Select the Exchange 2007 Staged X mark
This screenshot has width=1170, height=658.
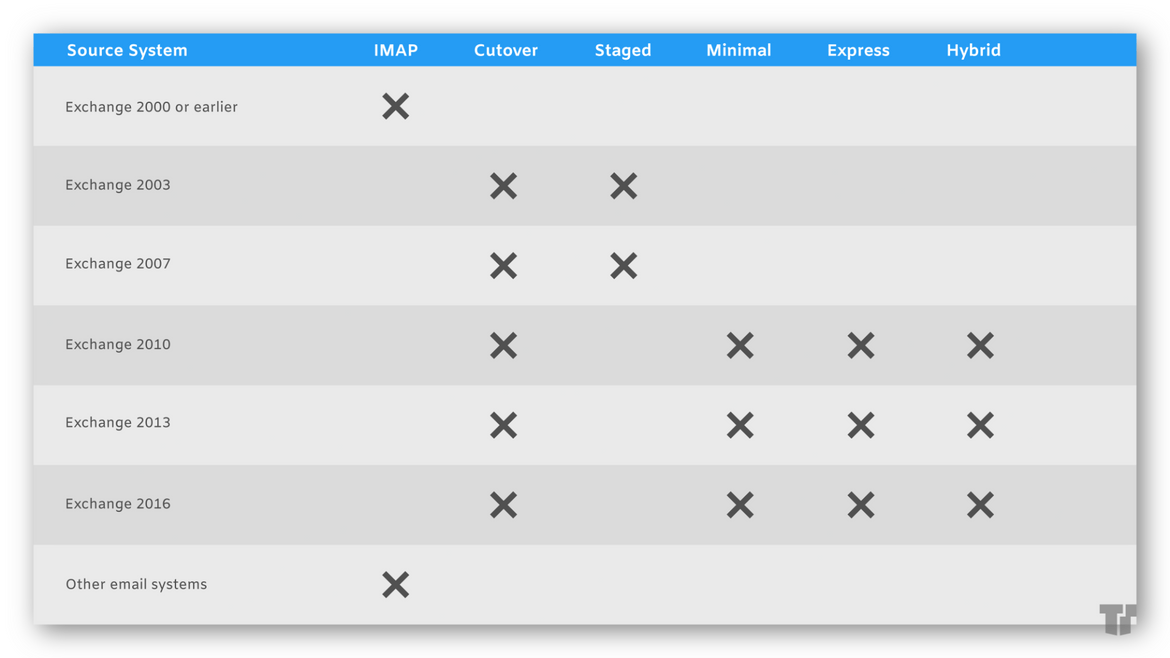[624, 266]
